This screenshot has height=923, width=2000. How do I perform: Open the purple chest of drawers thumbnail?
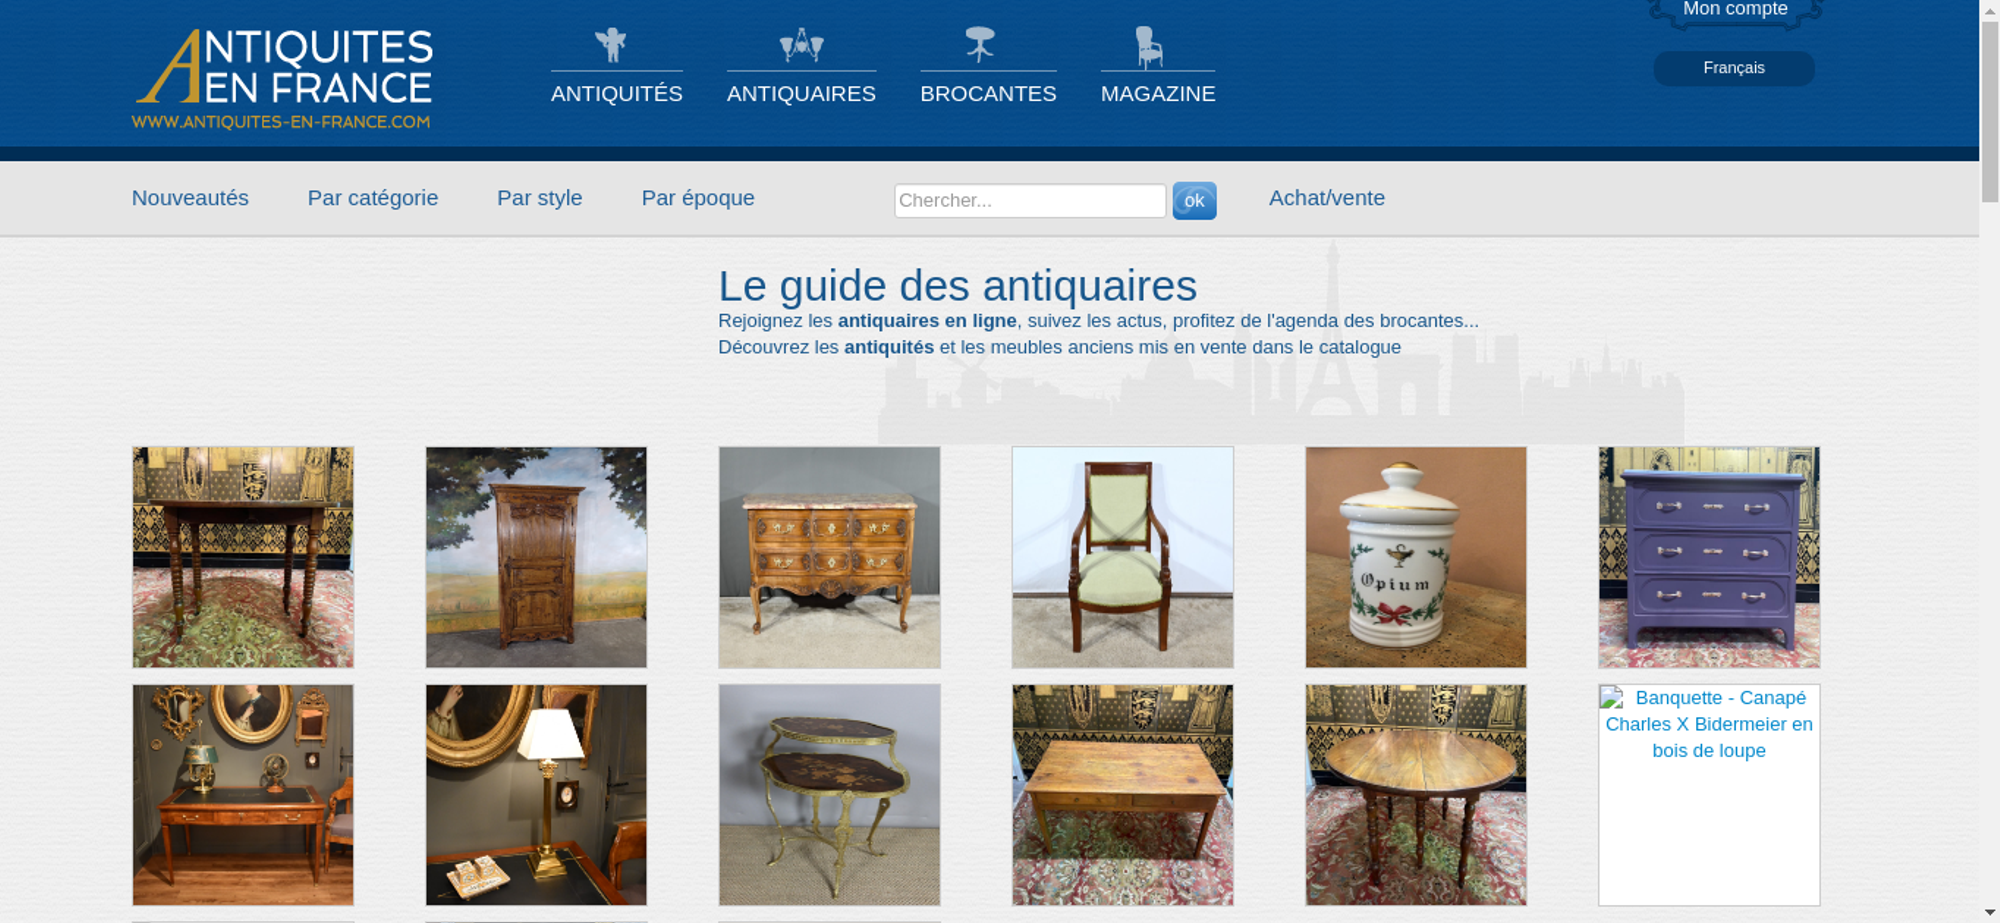(x=1709, y=557)
